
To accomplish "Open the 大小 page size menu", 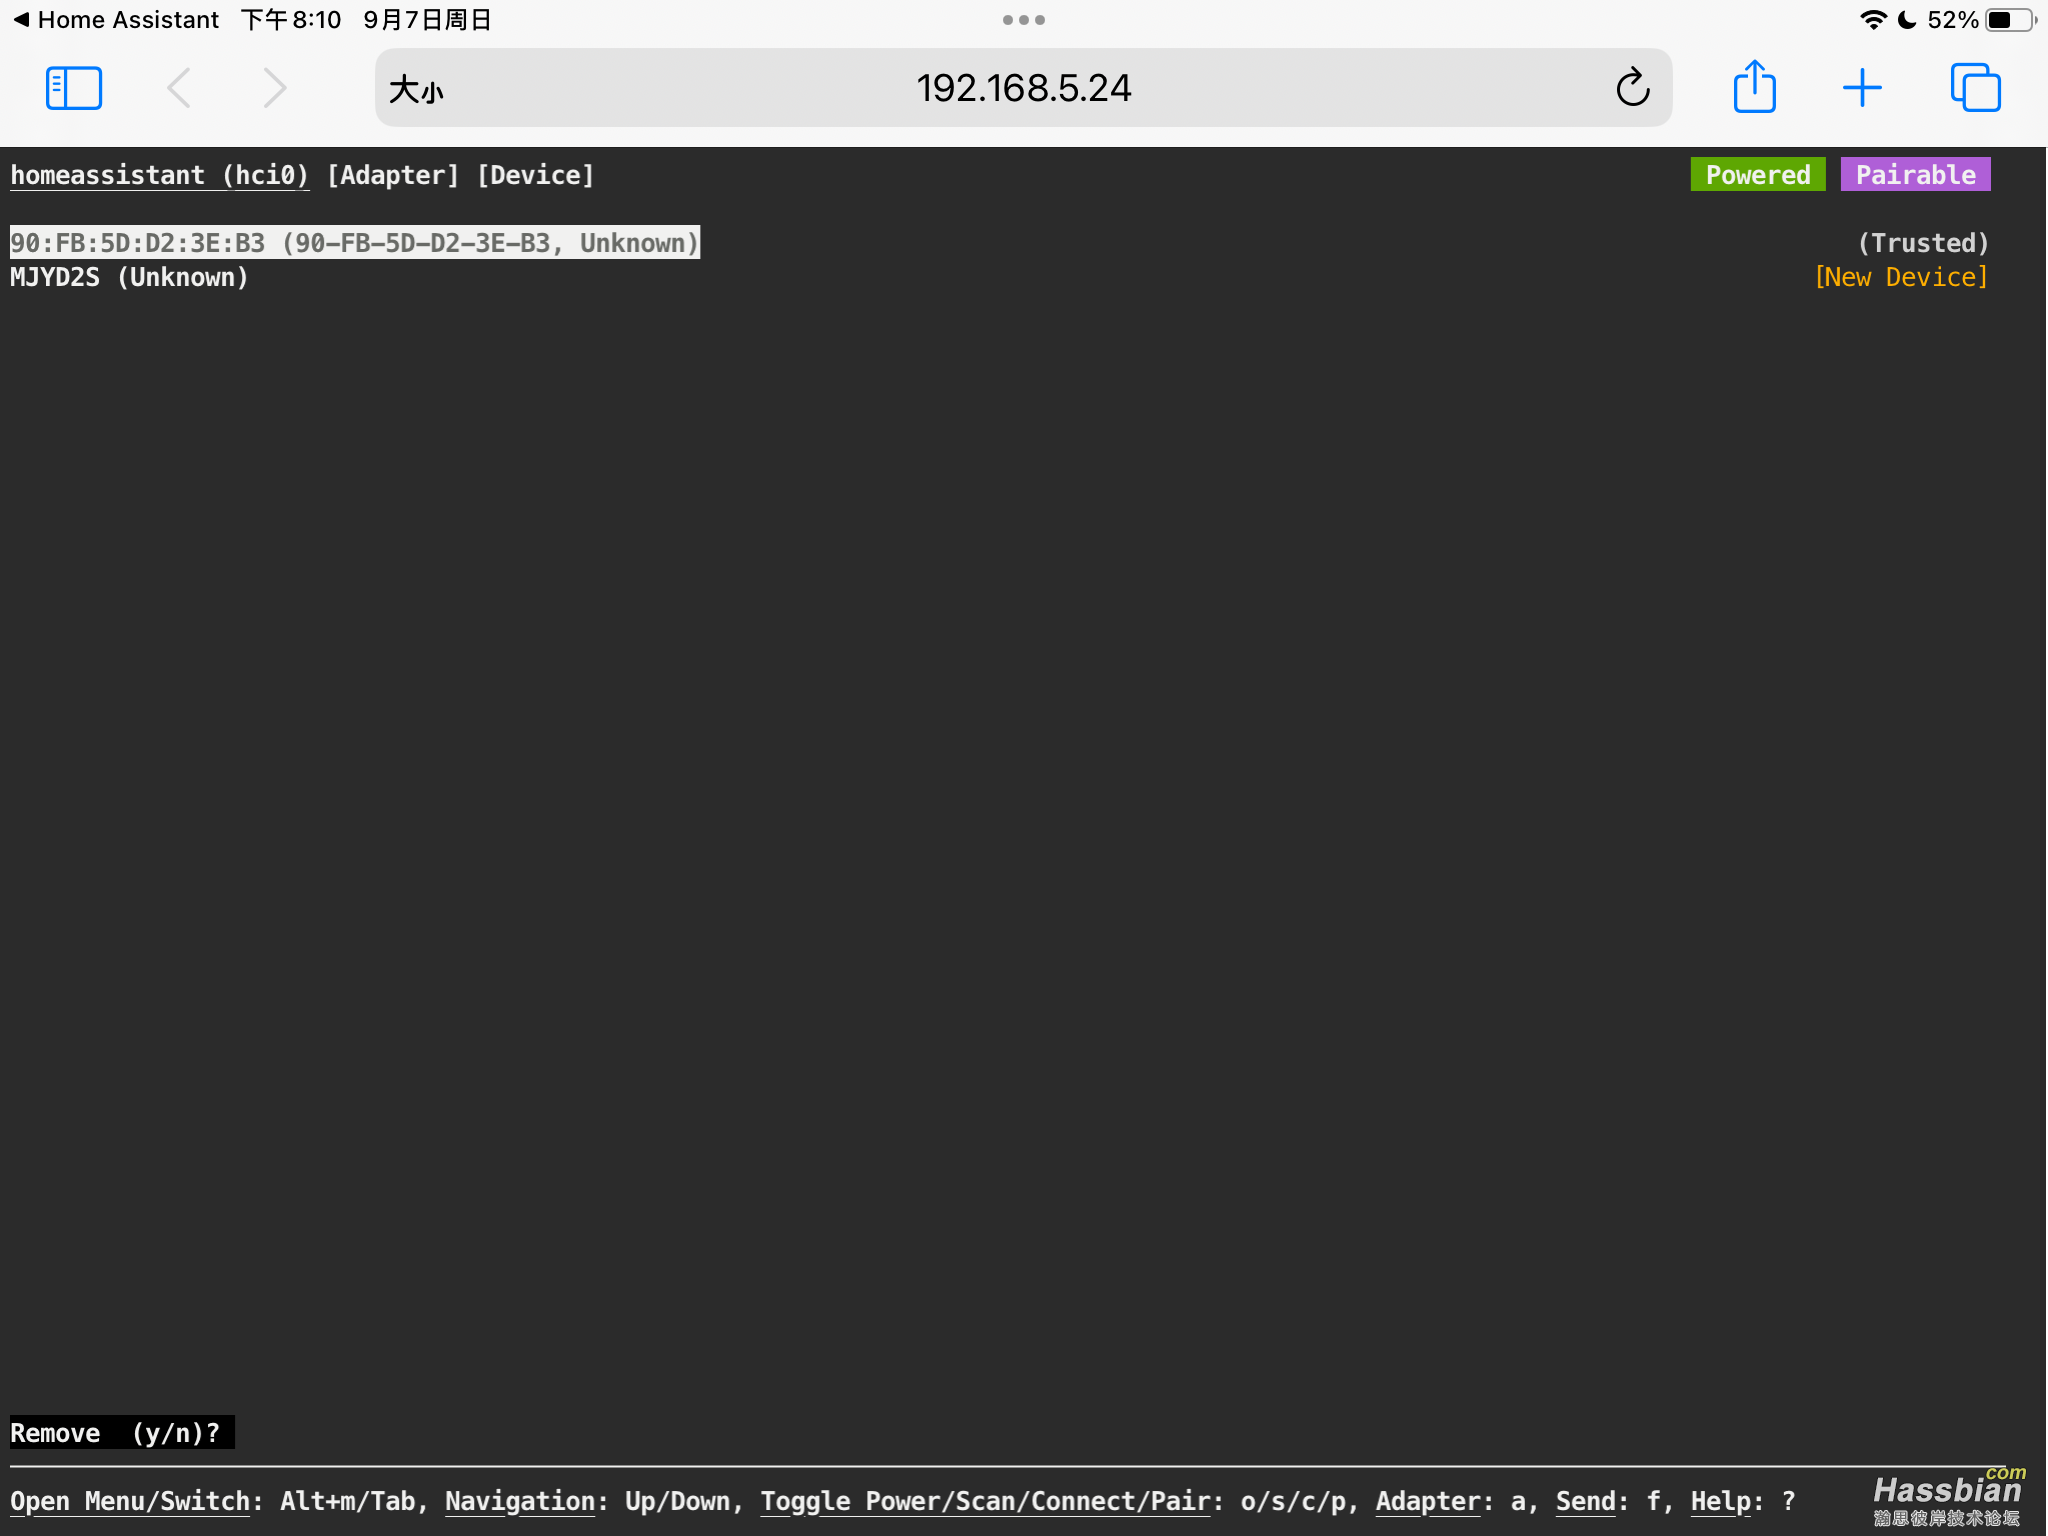I will pos(416,89).
